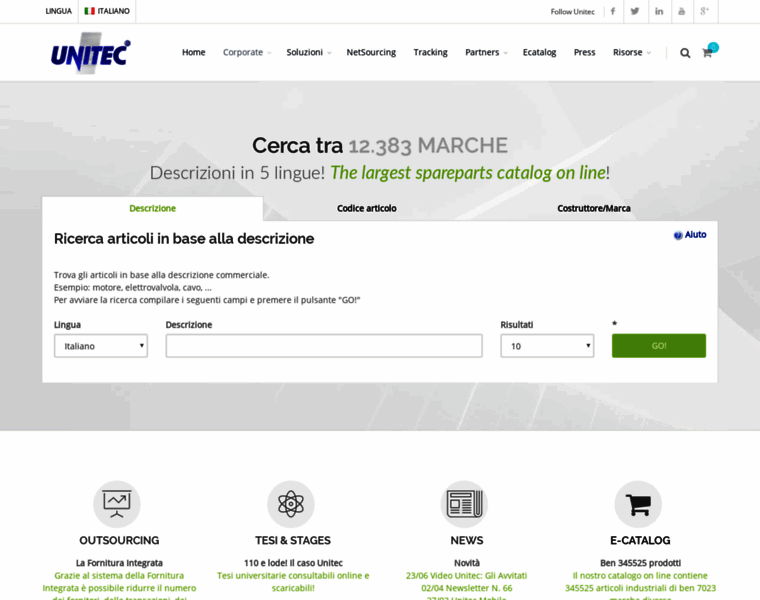
Task: Click the Outsourcing presentation chart icon
Action: point(117,504)
